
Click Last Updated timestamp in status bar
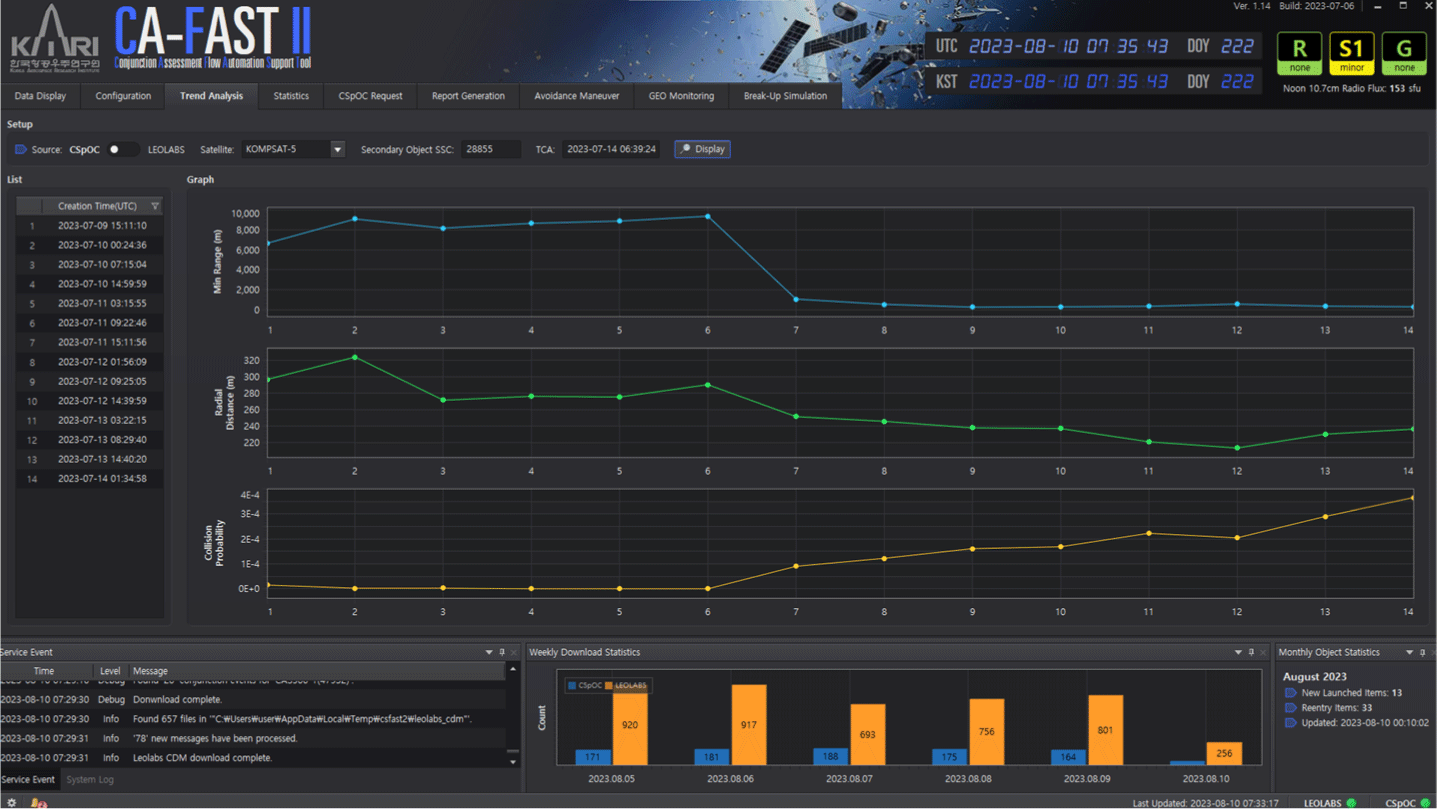pos(1205,803)
